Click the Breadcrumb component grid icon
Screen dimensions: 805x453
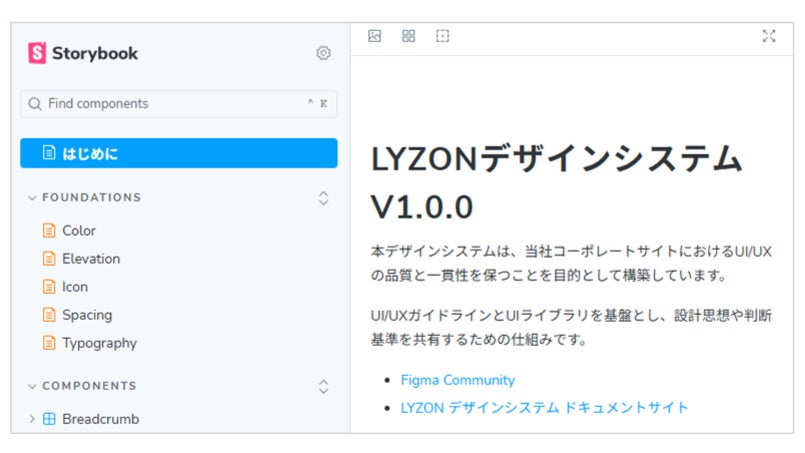(49, 419)
